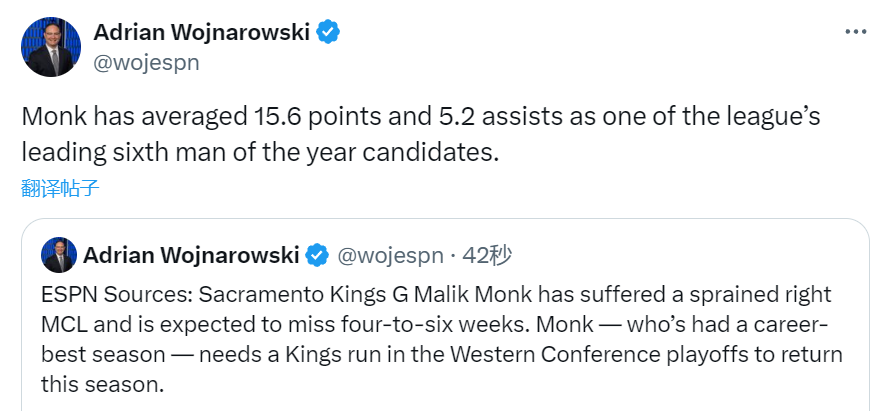
Task: Click the @wojespn handle in the quoted post
Action: 390,256
